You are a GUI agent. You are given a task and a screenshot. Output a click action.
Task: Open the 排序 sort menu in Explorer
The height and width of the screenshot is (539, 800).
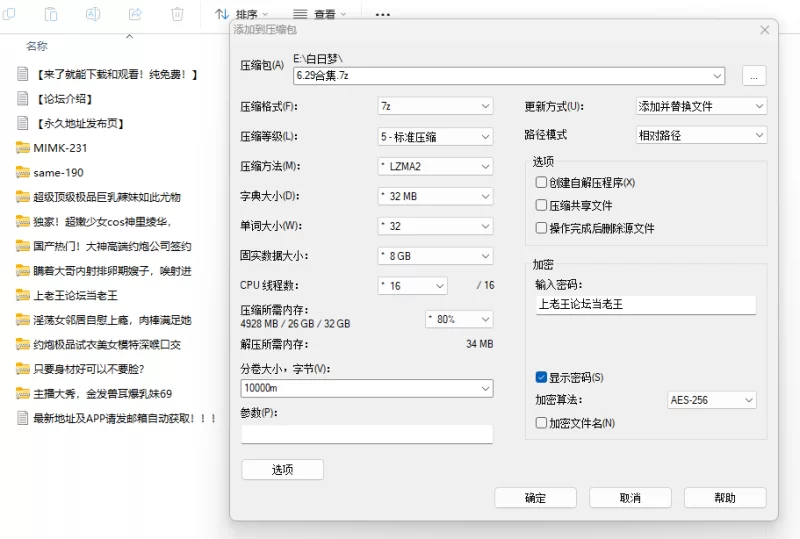click(x=241, y=14)
